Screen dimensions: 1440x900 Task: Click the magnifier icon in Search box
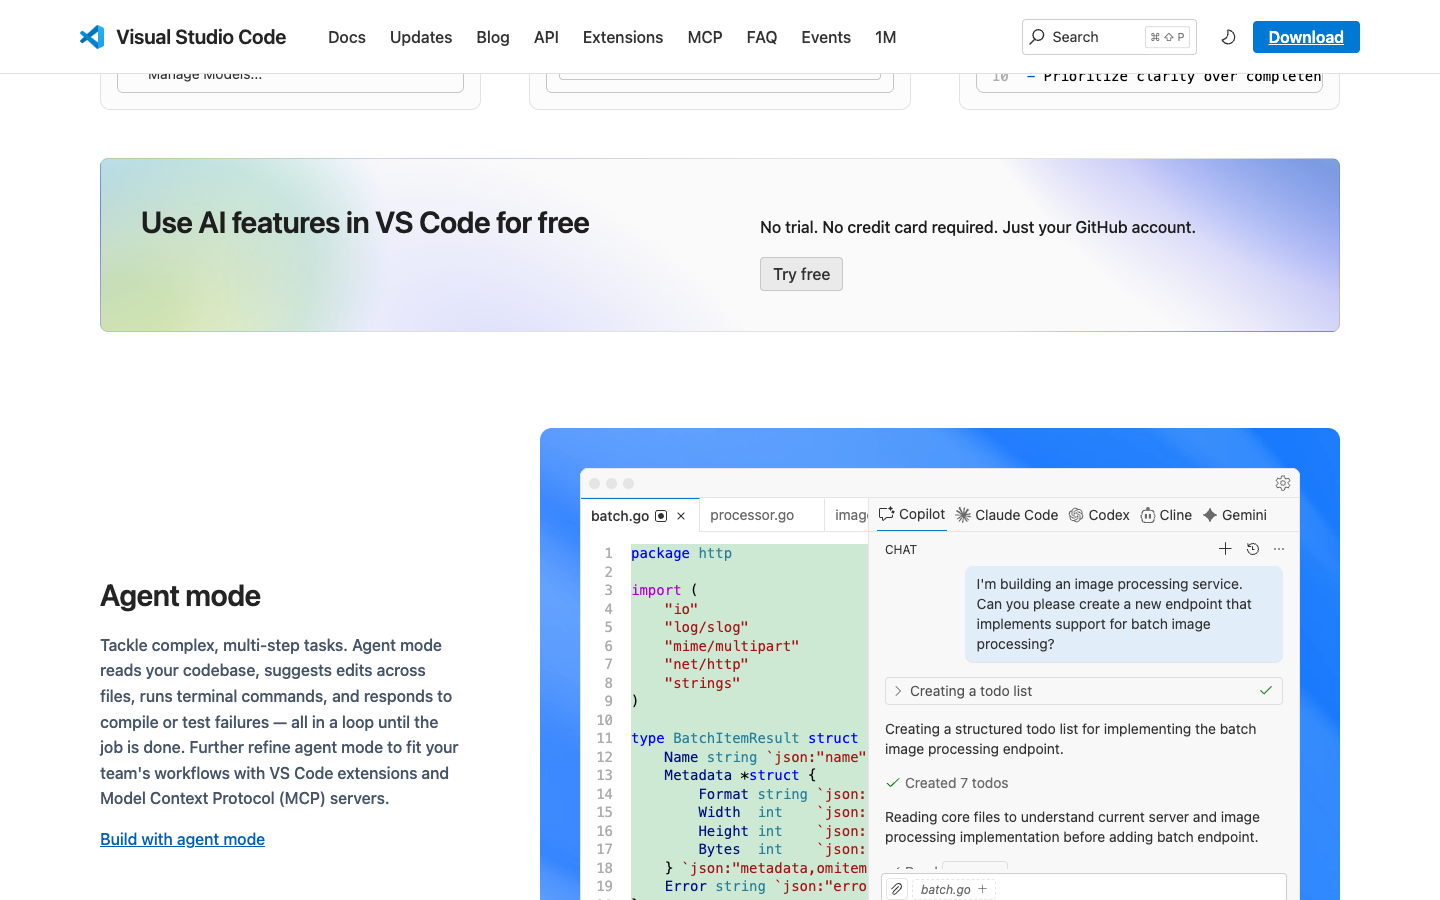point(1037,37)
